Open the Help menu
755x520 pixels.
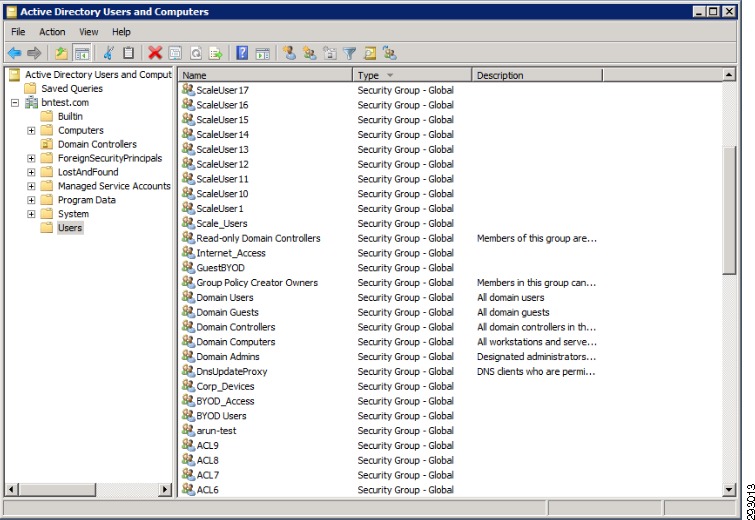coord(121,32)
